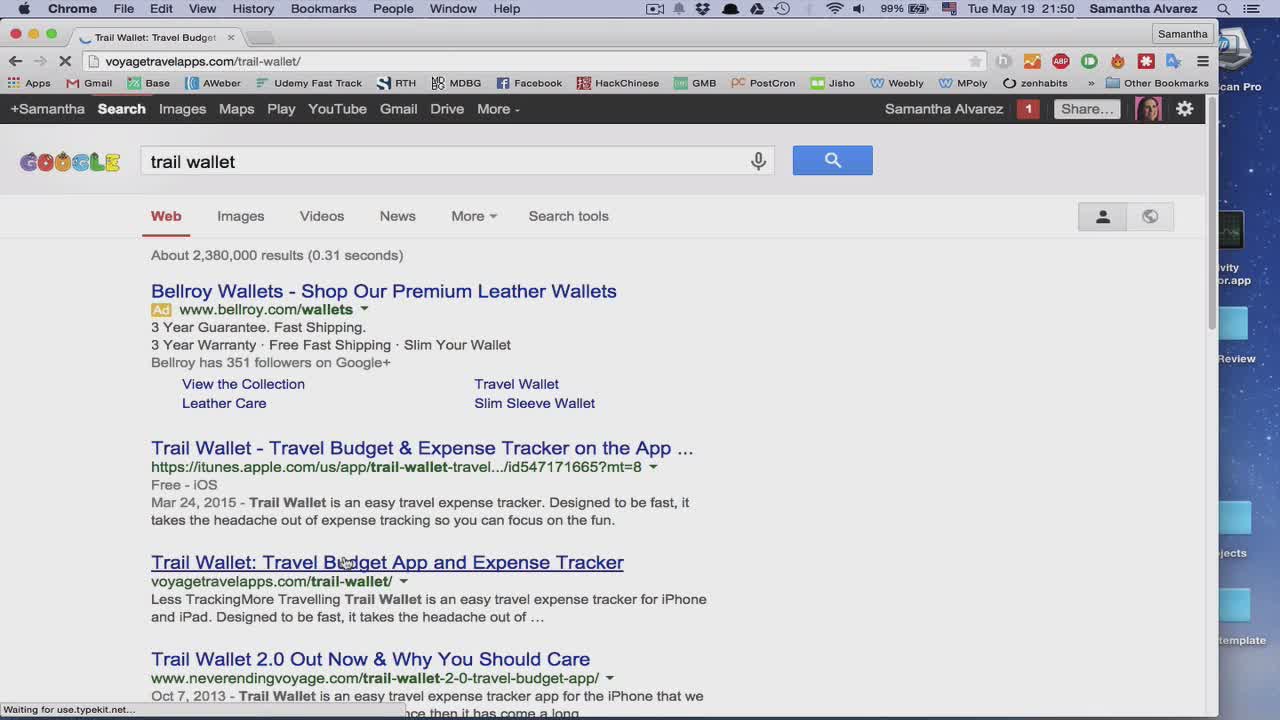1280x720 pixels.
Task: Open the orange chart extension icon
Action: tap(1032, 61)
